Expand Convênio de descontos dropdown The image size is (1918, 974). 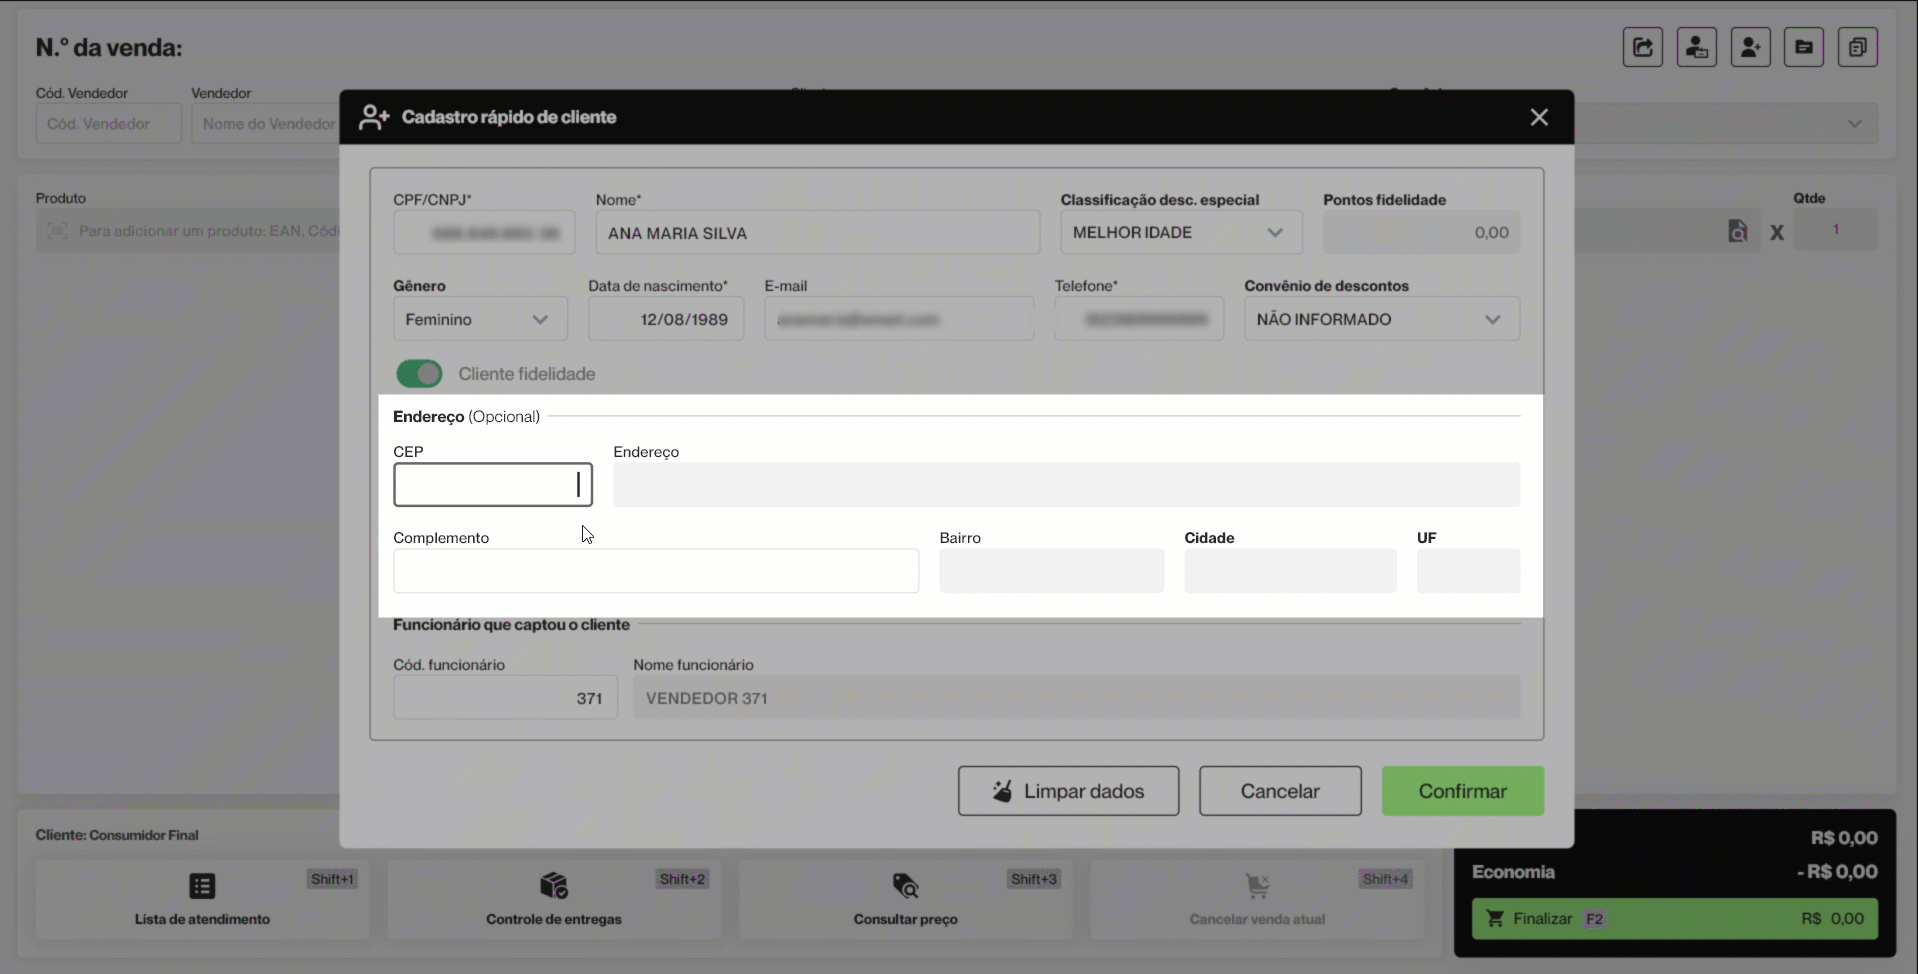(1381, 319)
